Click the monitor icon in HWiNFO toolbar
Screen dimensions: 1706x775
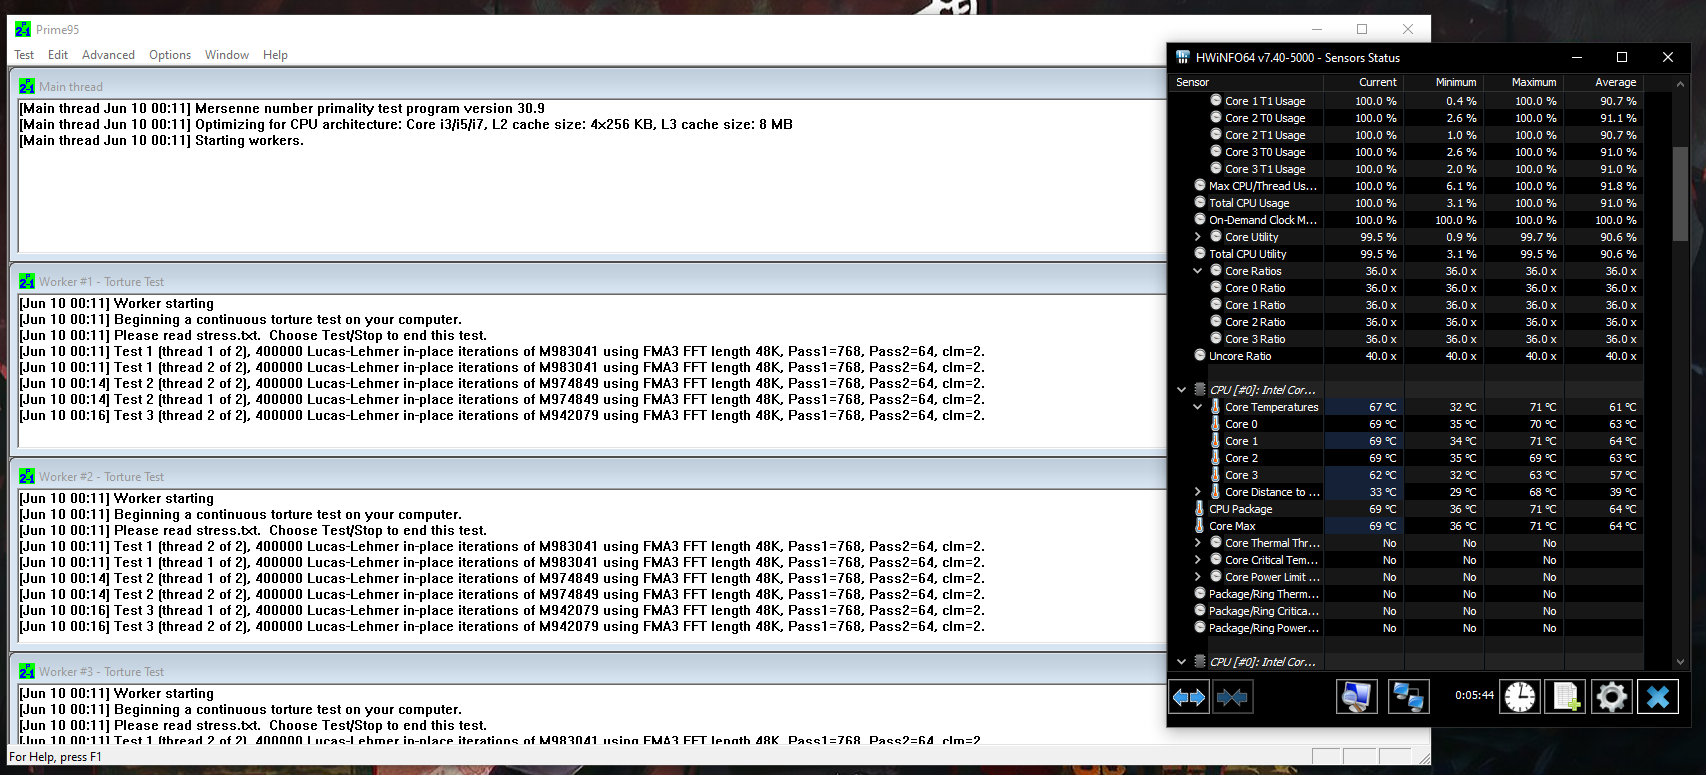click(1357, 697)
